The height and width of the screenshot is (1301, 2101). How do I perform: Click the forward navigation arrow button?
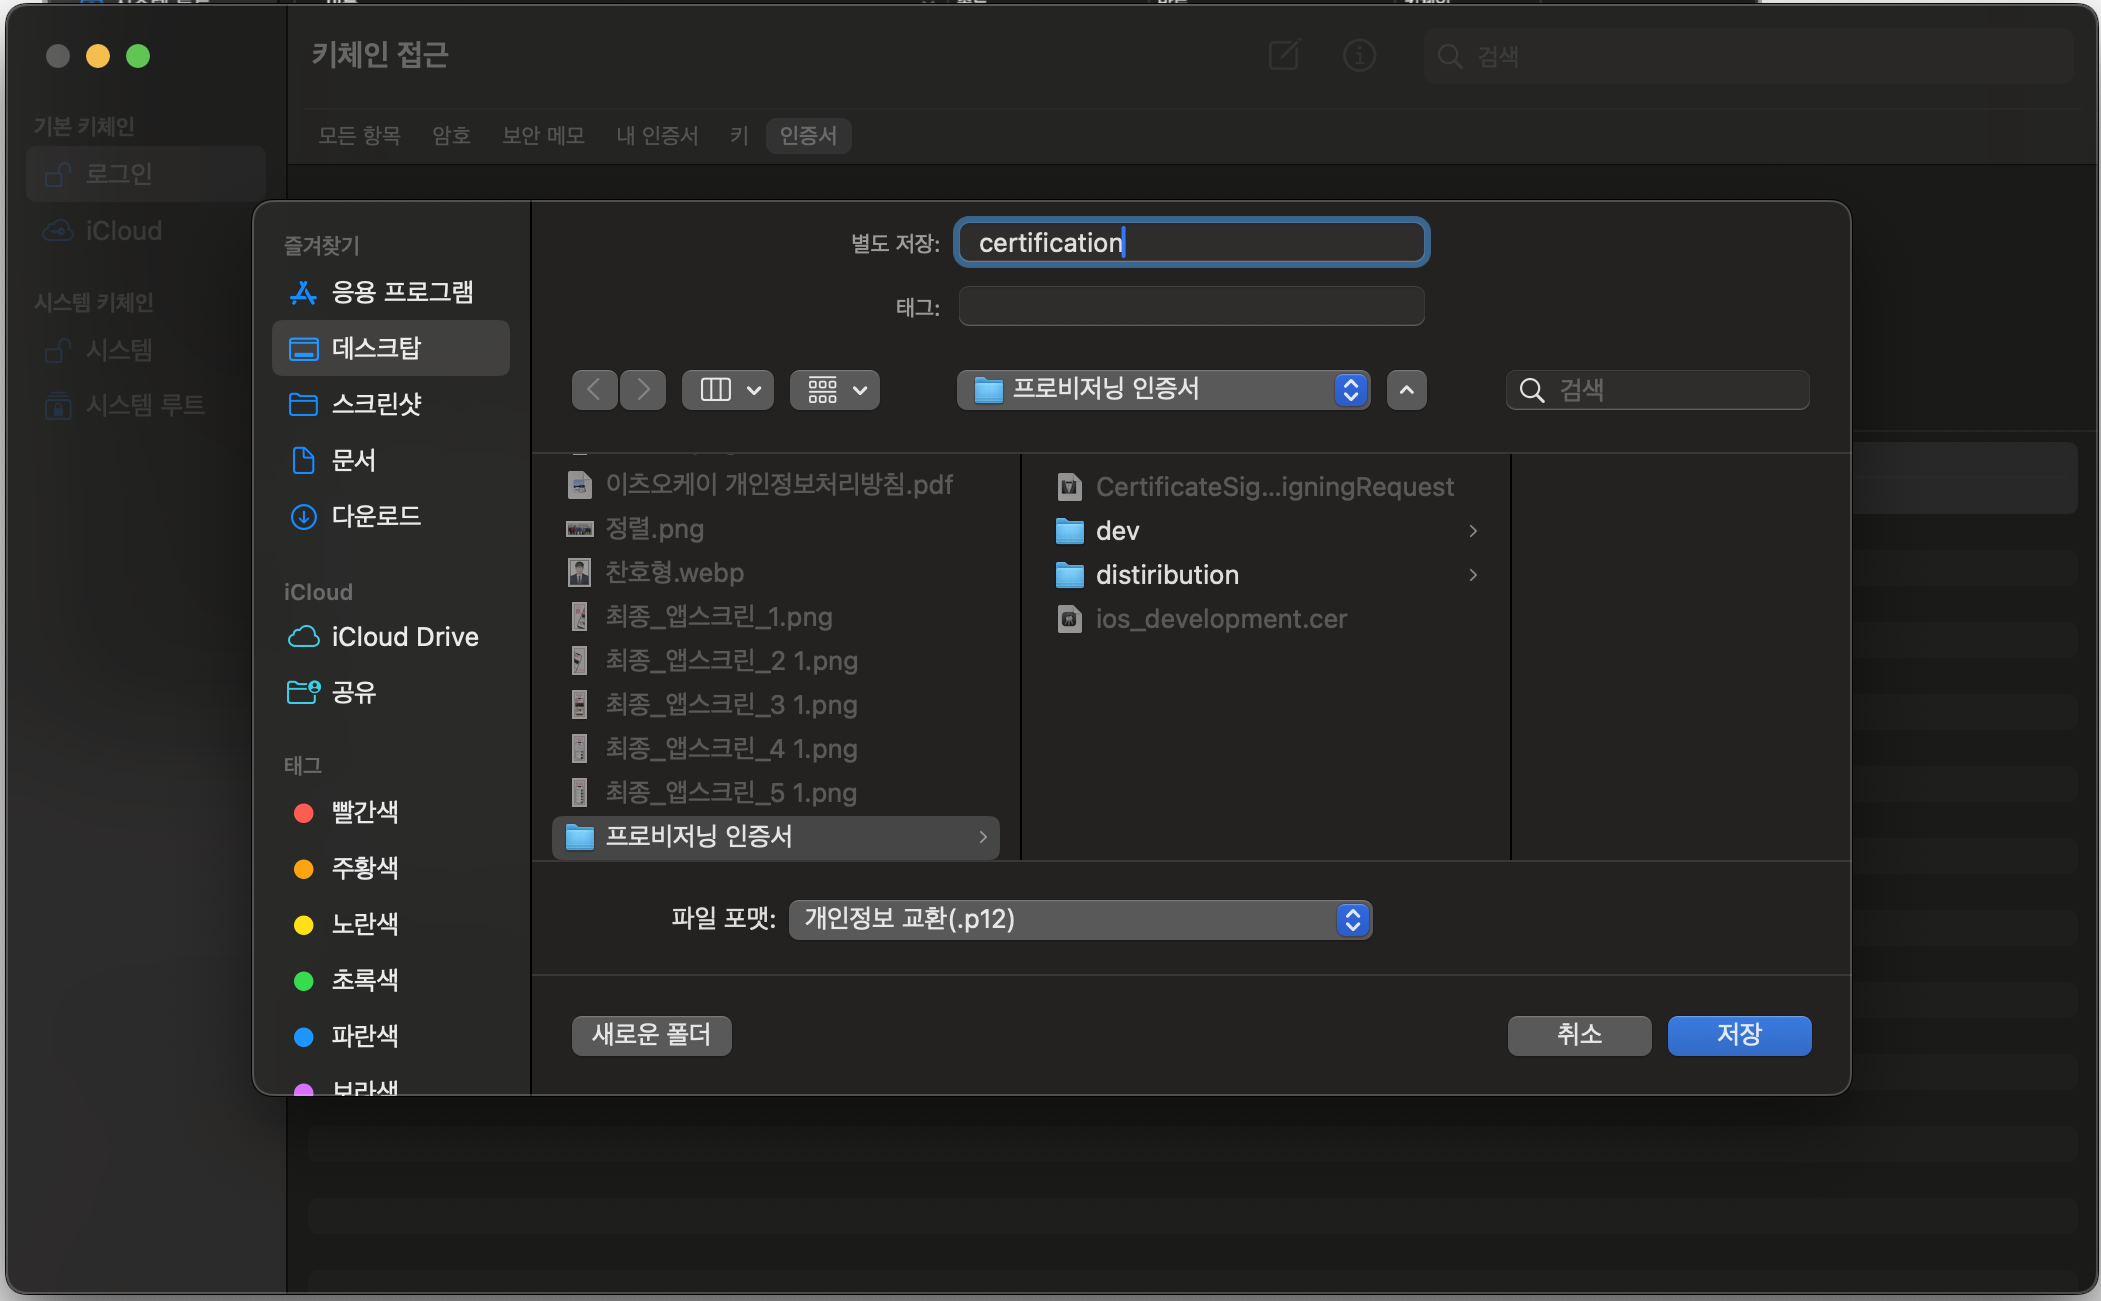[x=643, y=390]
